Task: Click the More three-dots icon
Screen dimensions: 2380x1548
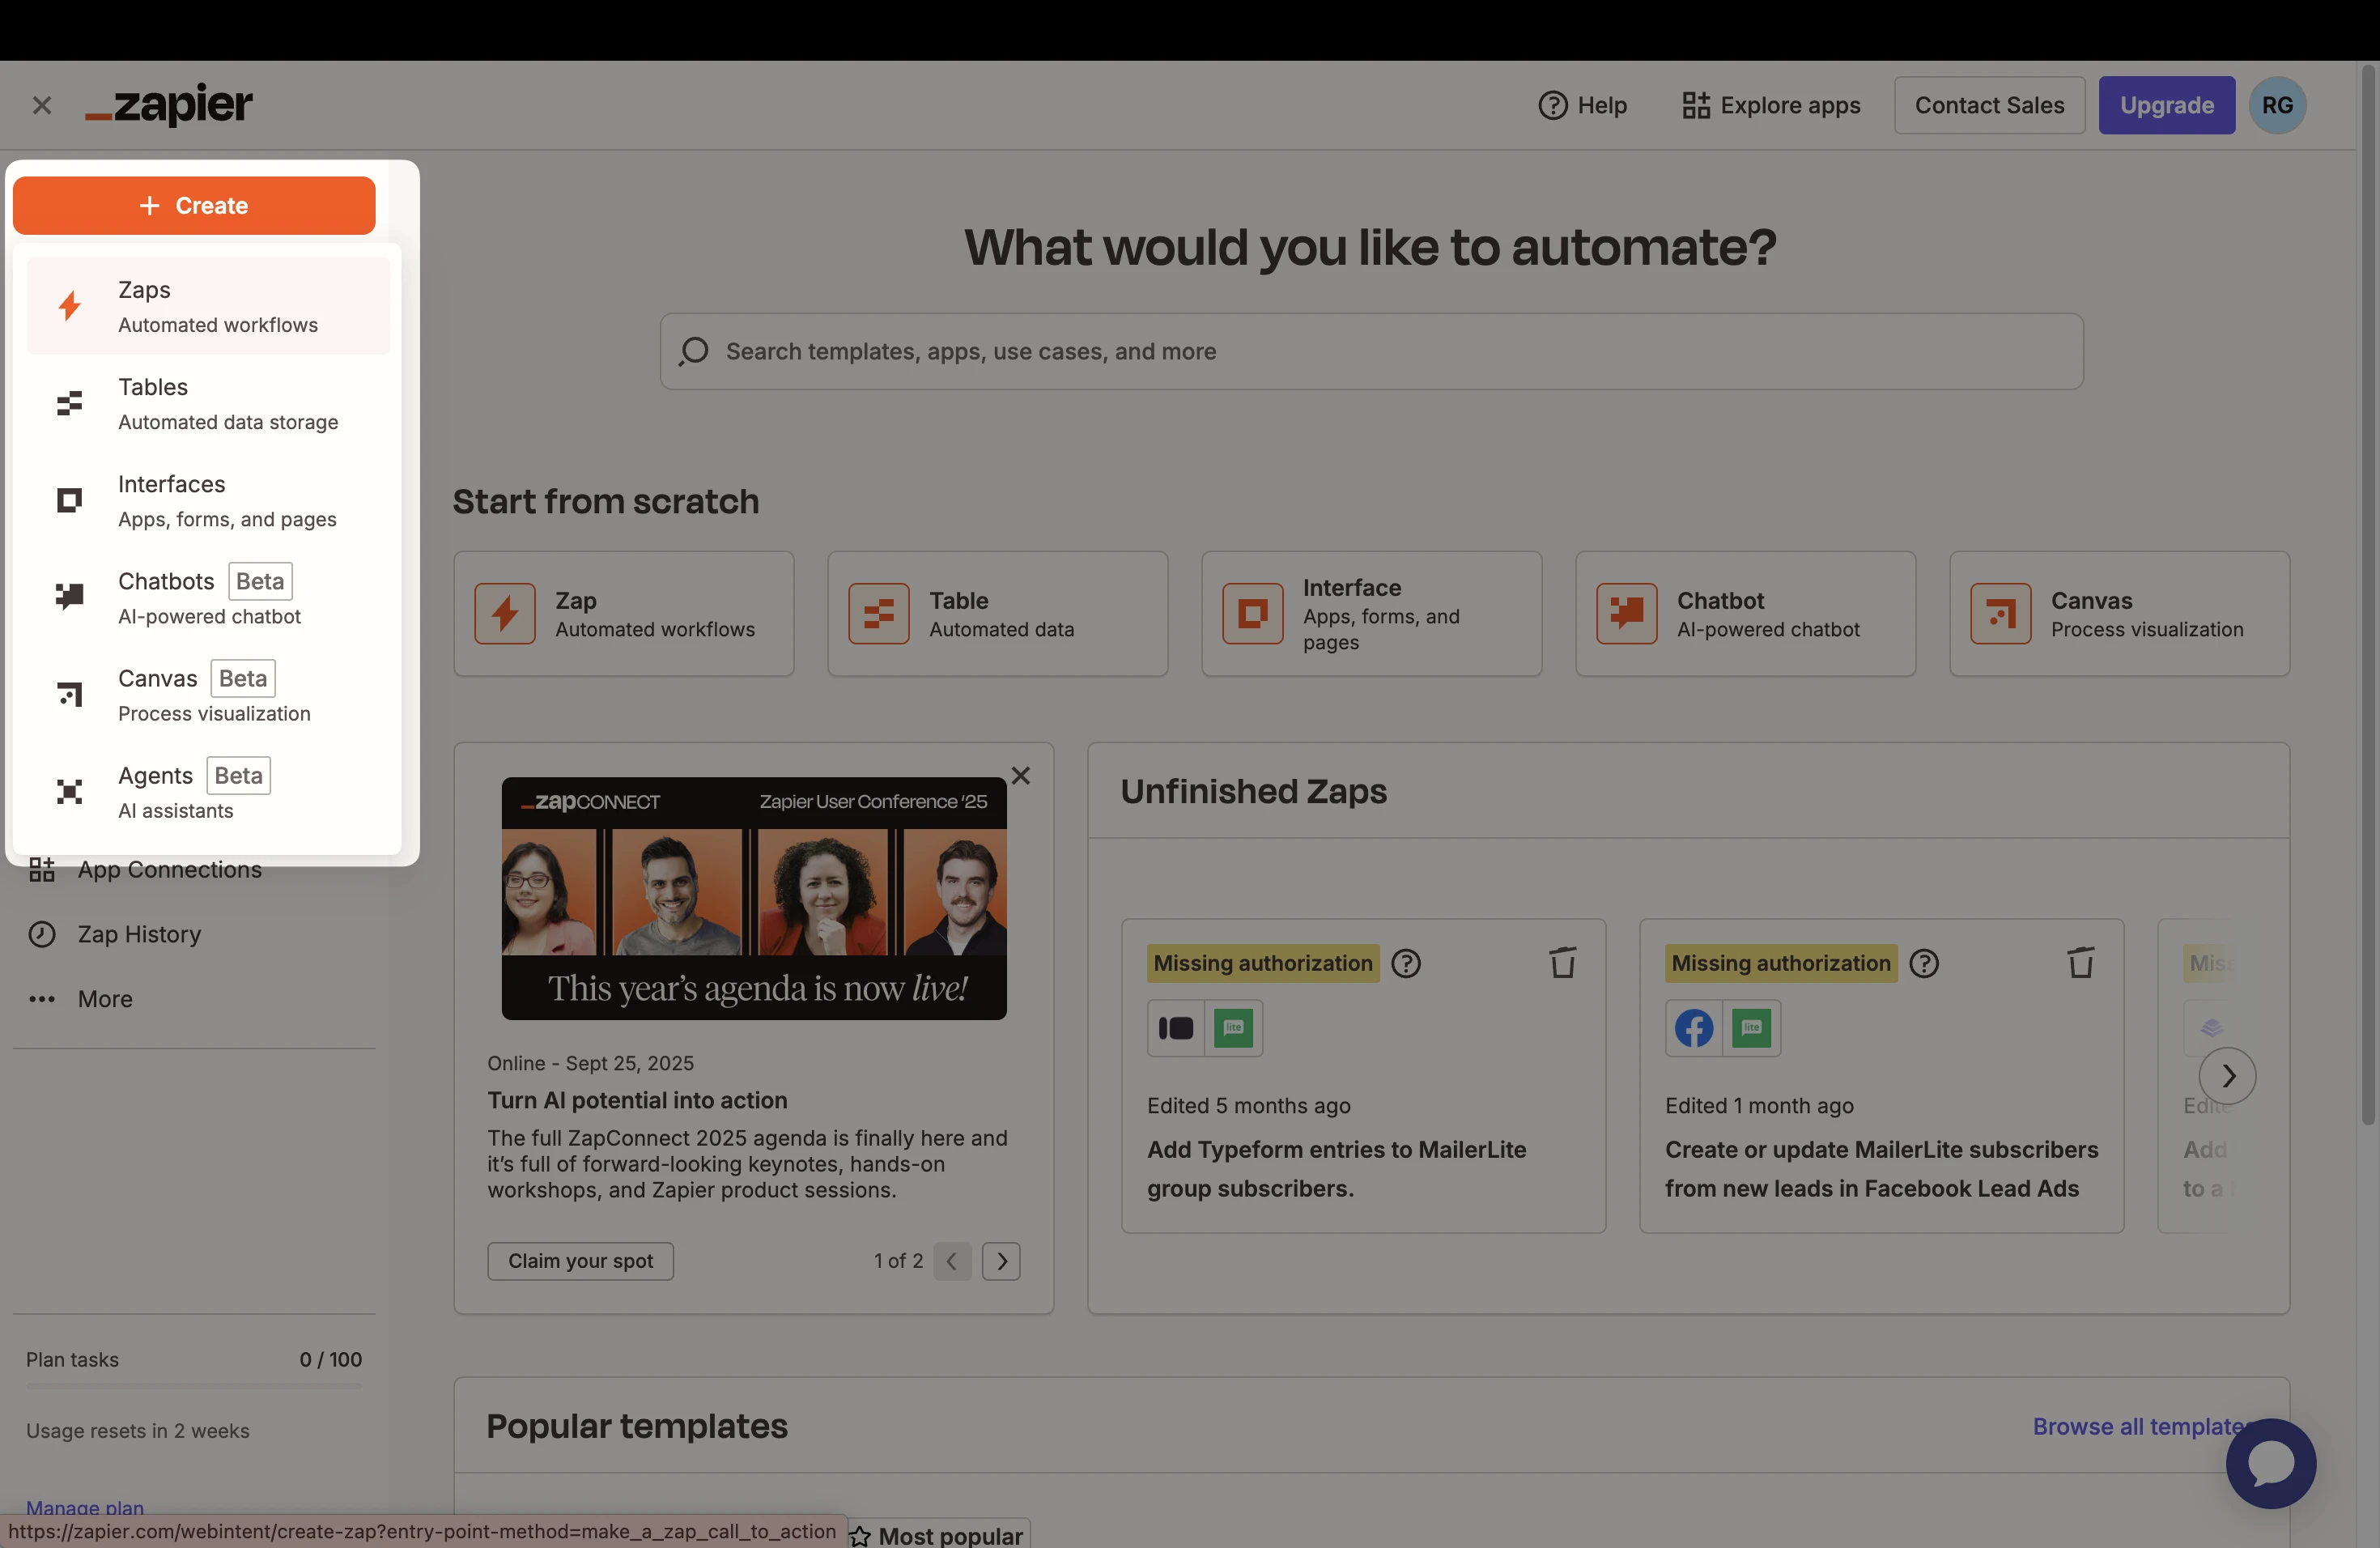Action: click(42, 999)
